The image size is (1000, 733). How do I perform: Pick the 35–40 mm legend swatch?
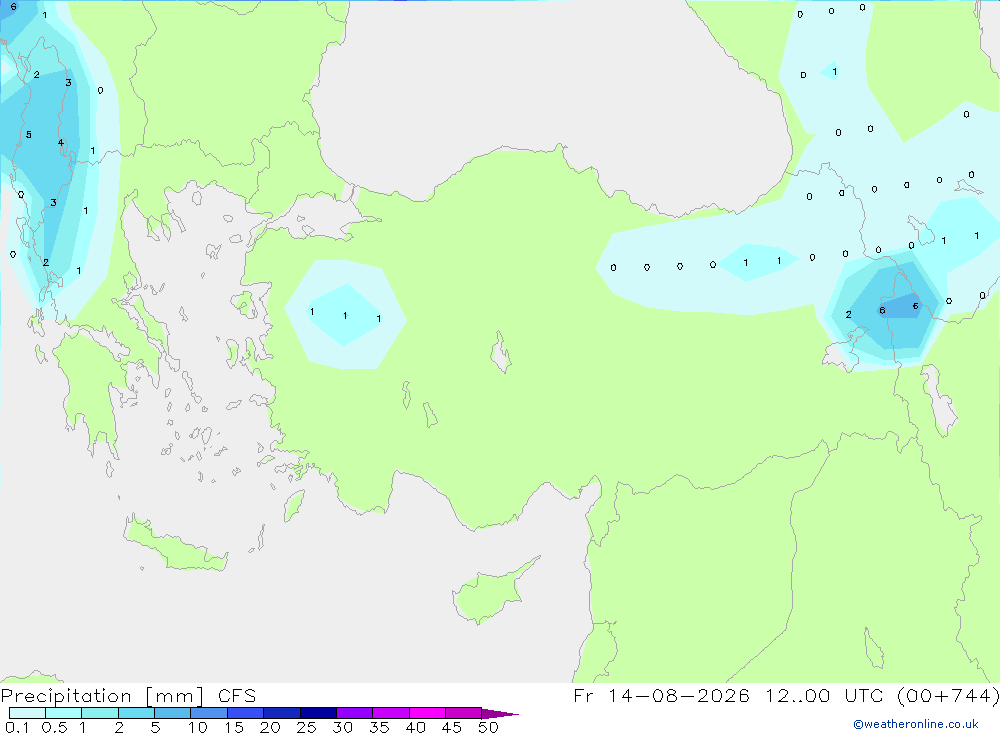coord(390,713)
